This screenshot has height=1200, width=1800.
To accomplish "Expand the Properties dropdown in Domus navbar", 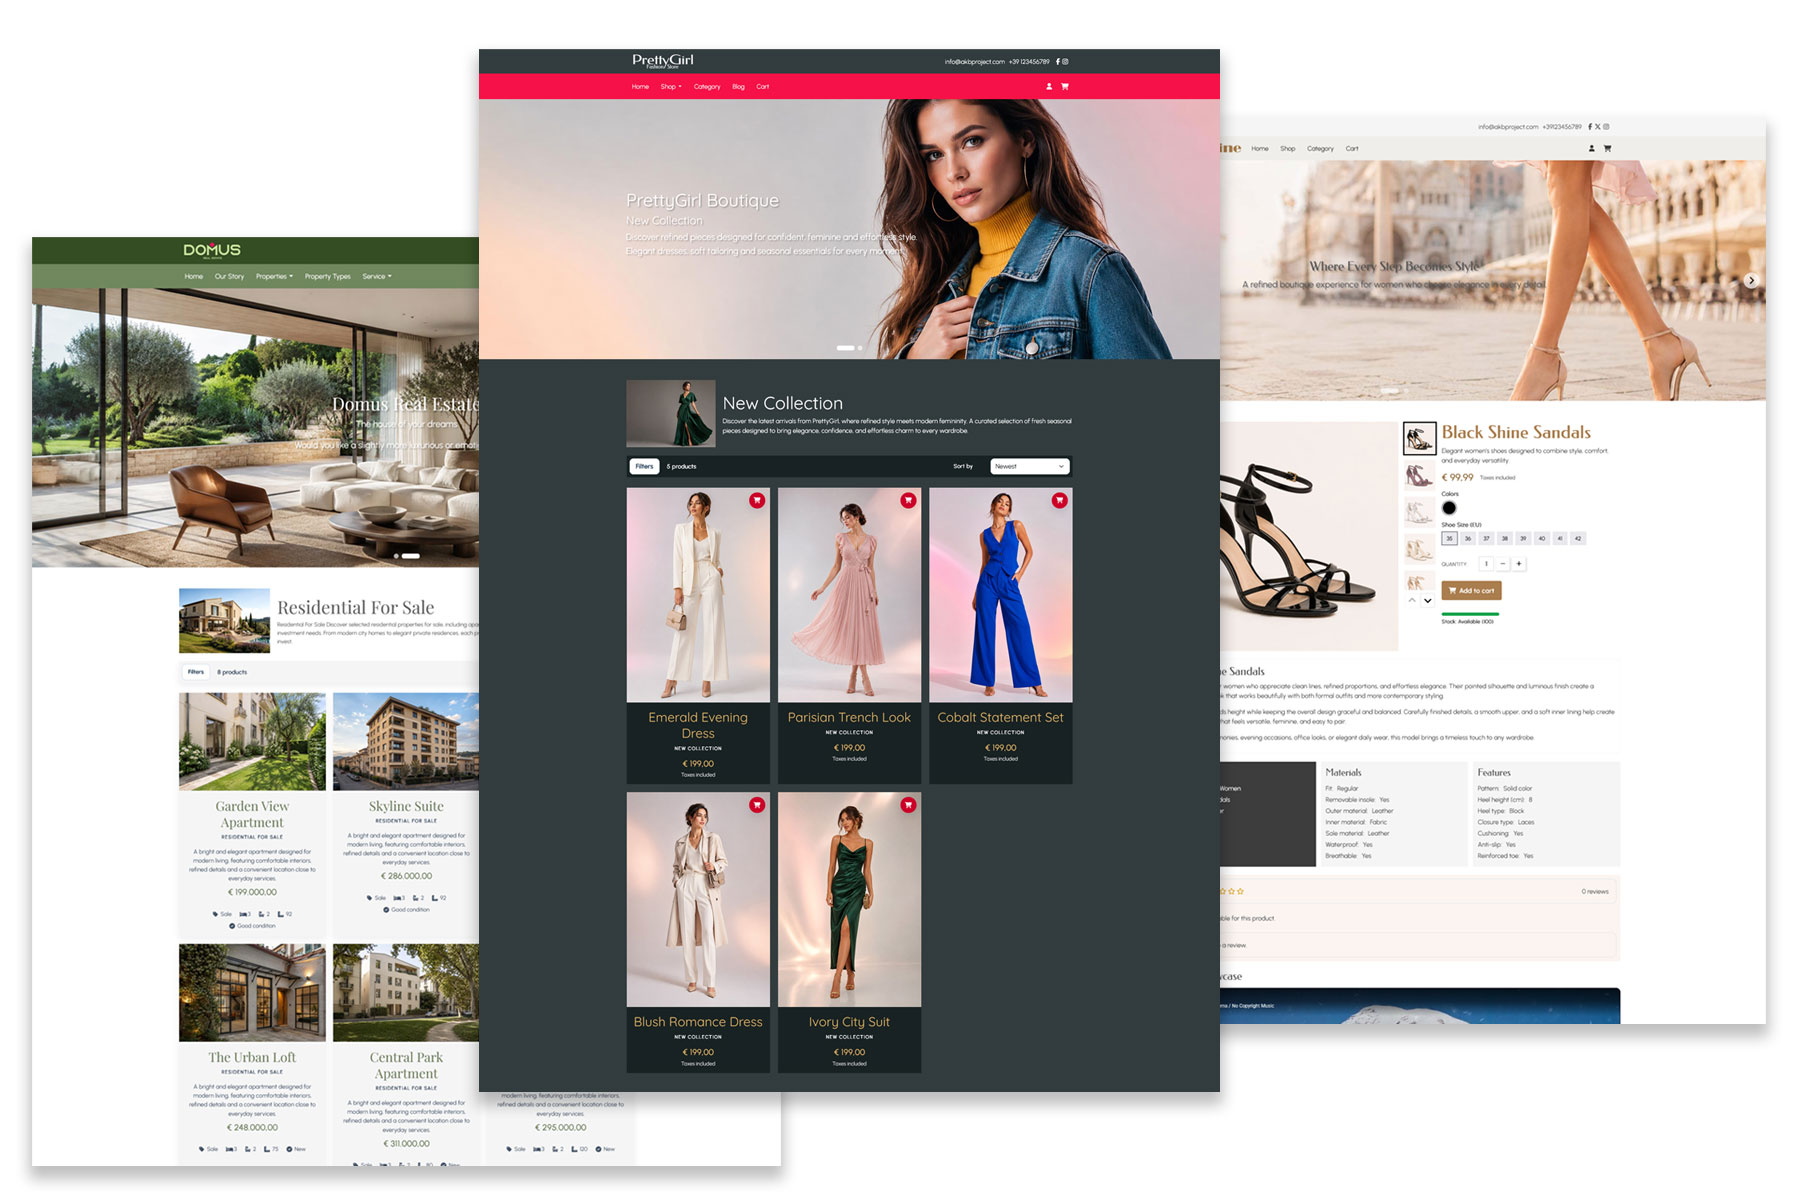I will pyautogui.click(x=274, y=276).
